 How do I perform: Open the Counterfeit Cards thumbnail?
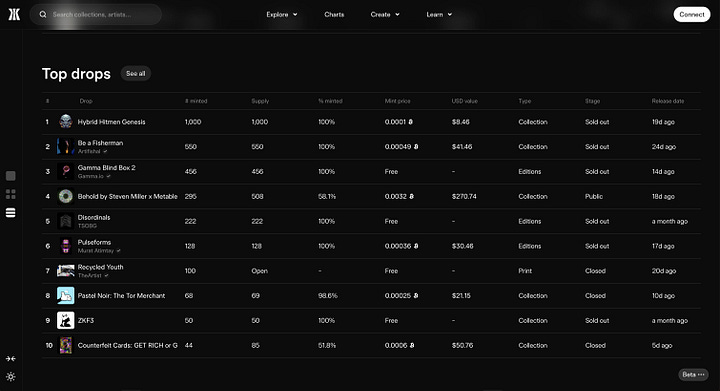[x=66, y=345]
